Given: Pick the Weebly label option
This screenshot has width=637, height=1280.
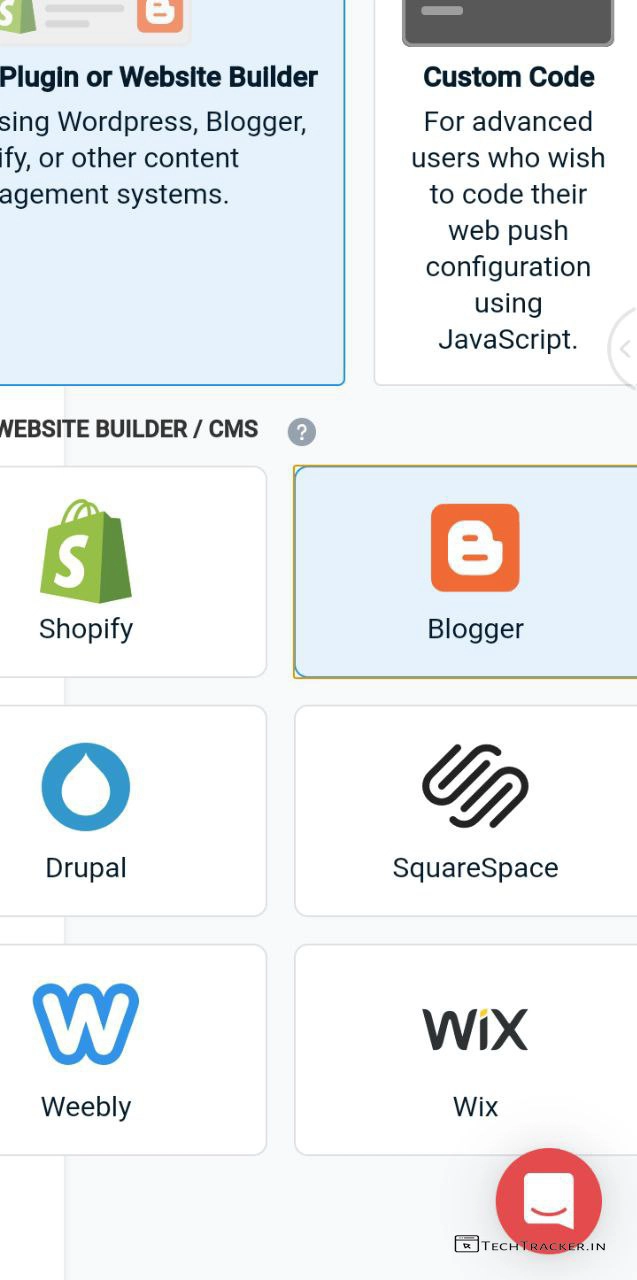Looking at the screenshot, I should coord(86,1107).
